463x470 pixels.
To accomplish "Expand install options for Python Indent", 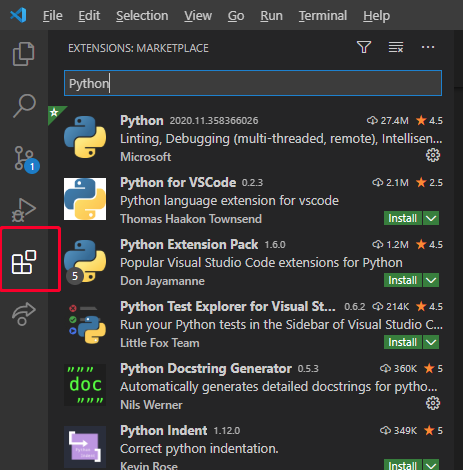I will click(x=431, y=465).
